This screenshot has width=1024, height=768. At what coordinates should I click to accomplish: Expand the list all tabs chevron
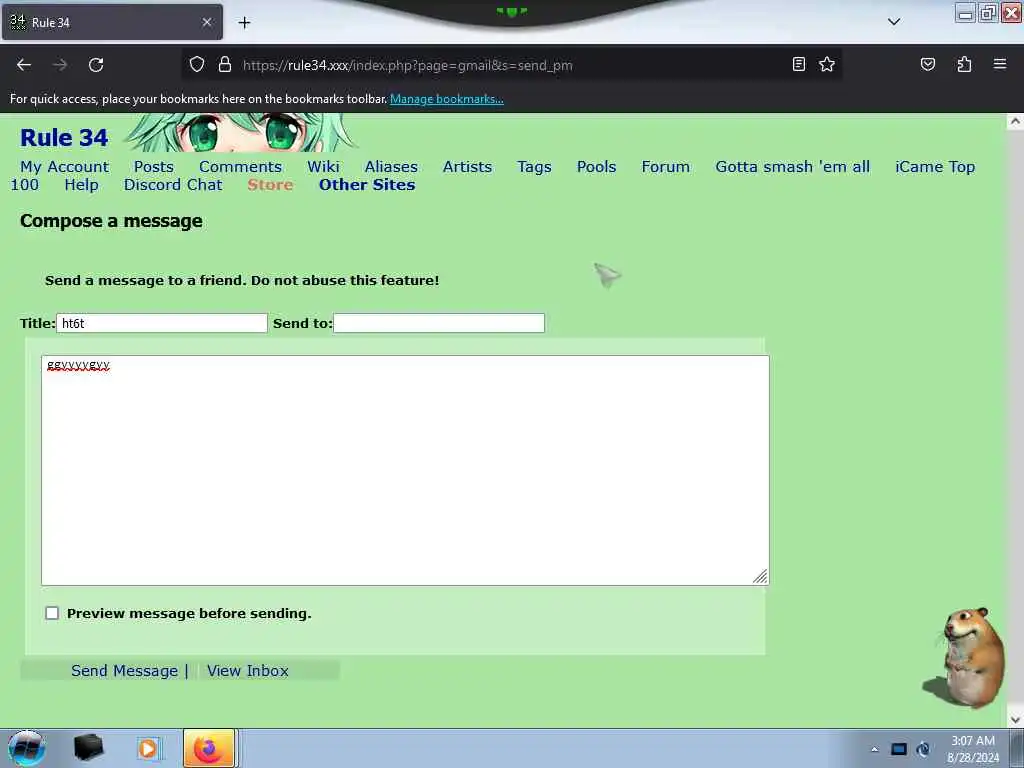893,22
